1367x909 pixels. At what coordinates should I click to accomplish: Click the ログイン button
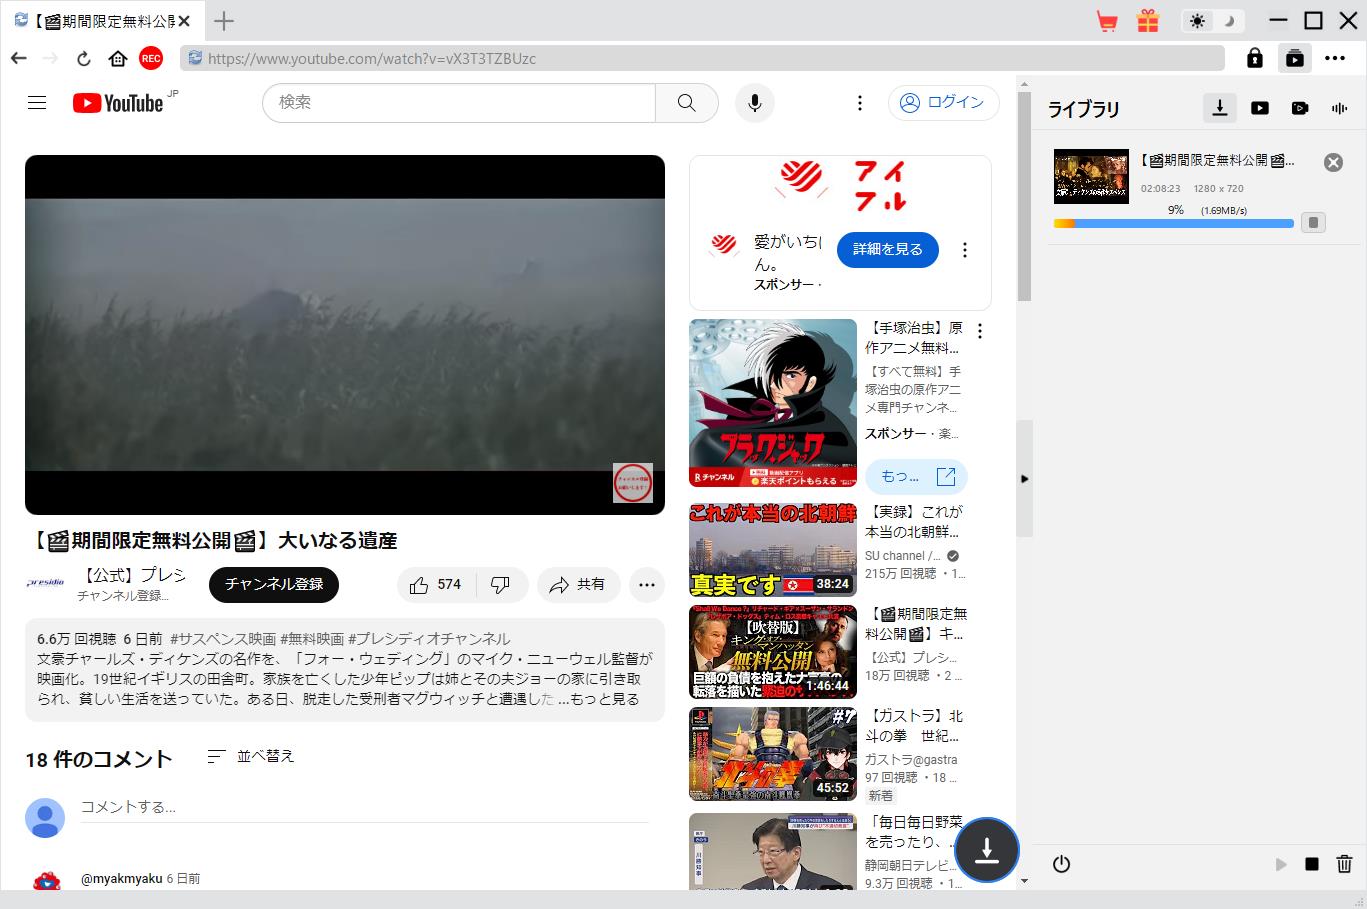tap(943, 102)
